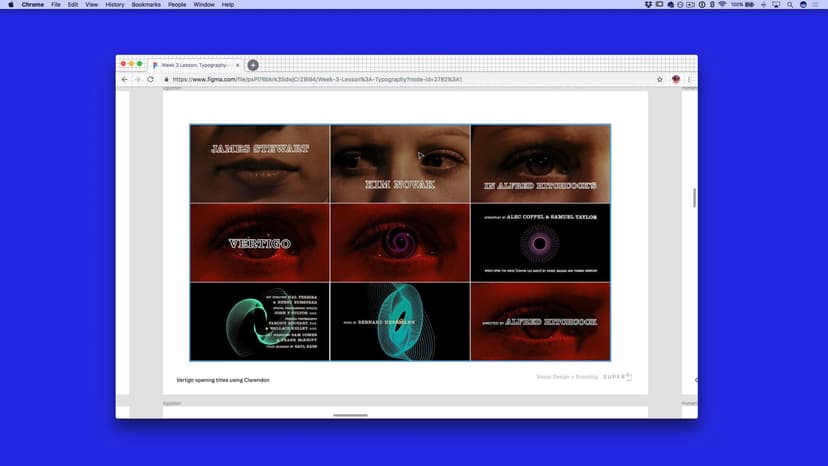This screenshot has width=828, height=466.
Task: Open the File menu
Action: (55, 5)
